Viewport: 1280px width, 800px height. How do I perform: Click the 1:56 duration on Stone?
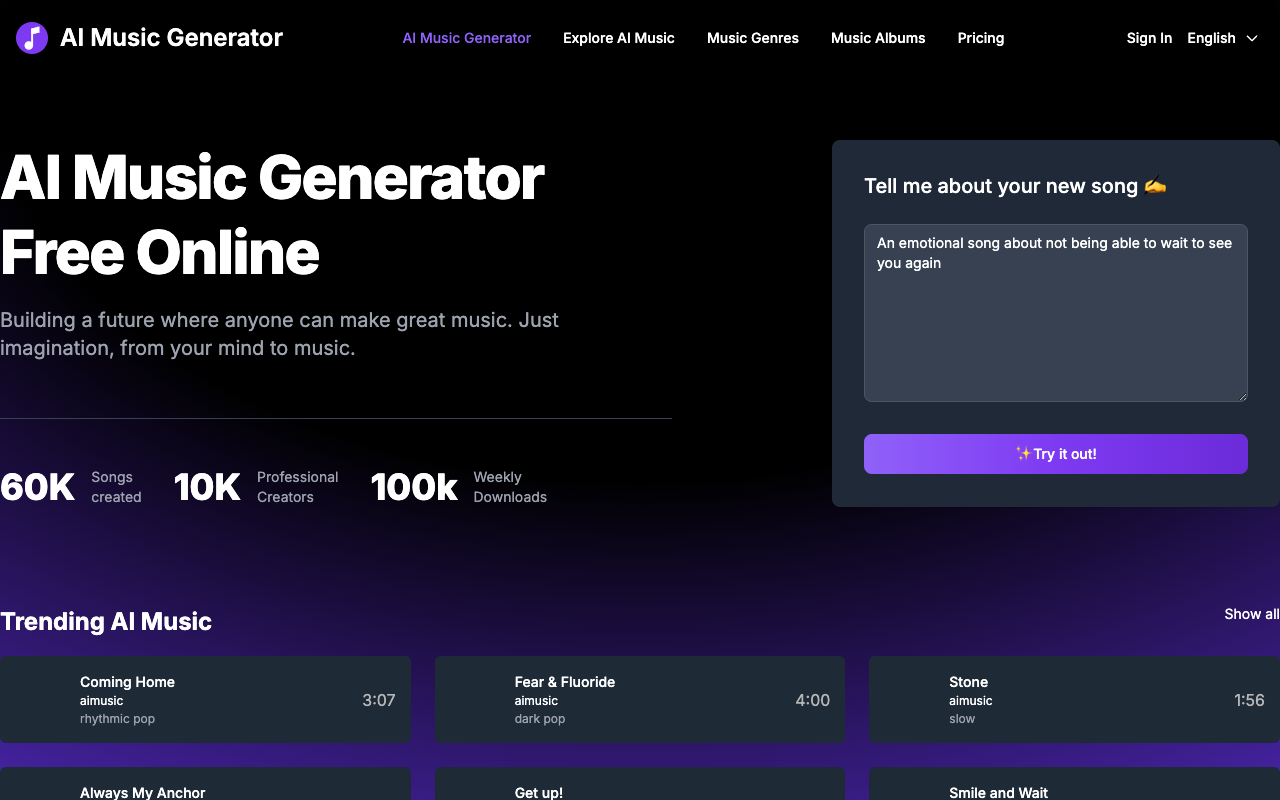click(x=1249, y=700)
